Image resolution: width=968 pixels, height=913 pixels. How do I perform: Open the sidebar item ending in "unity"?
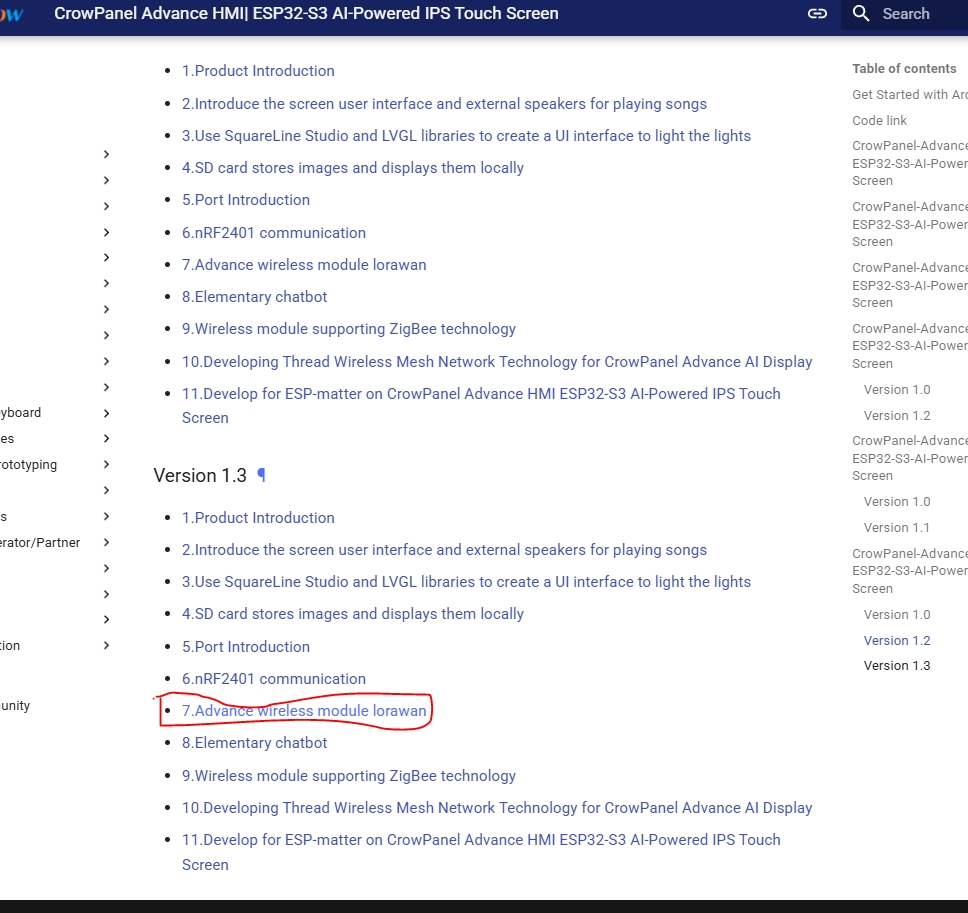[15, 706]
